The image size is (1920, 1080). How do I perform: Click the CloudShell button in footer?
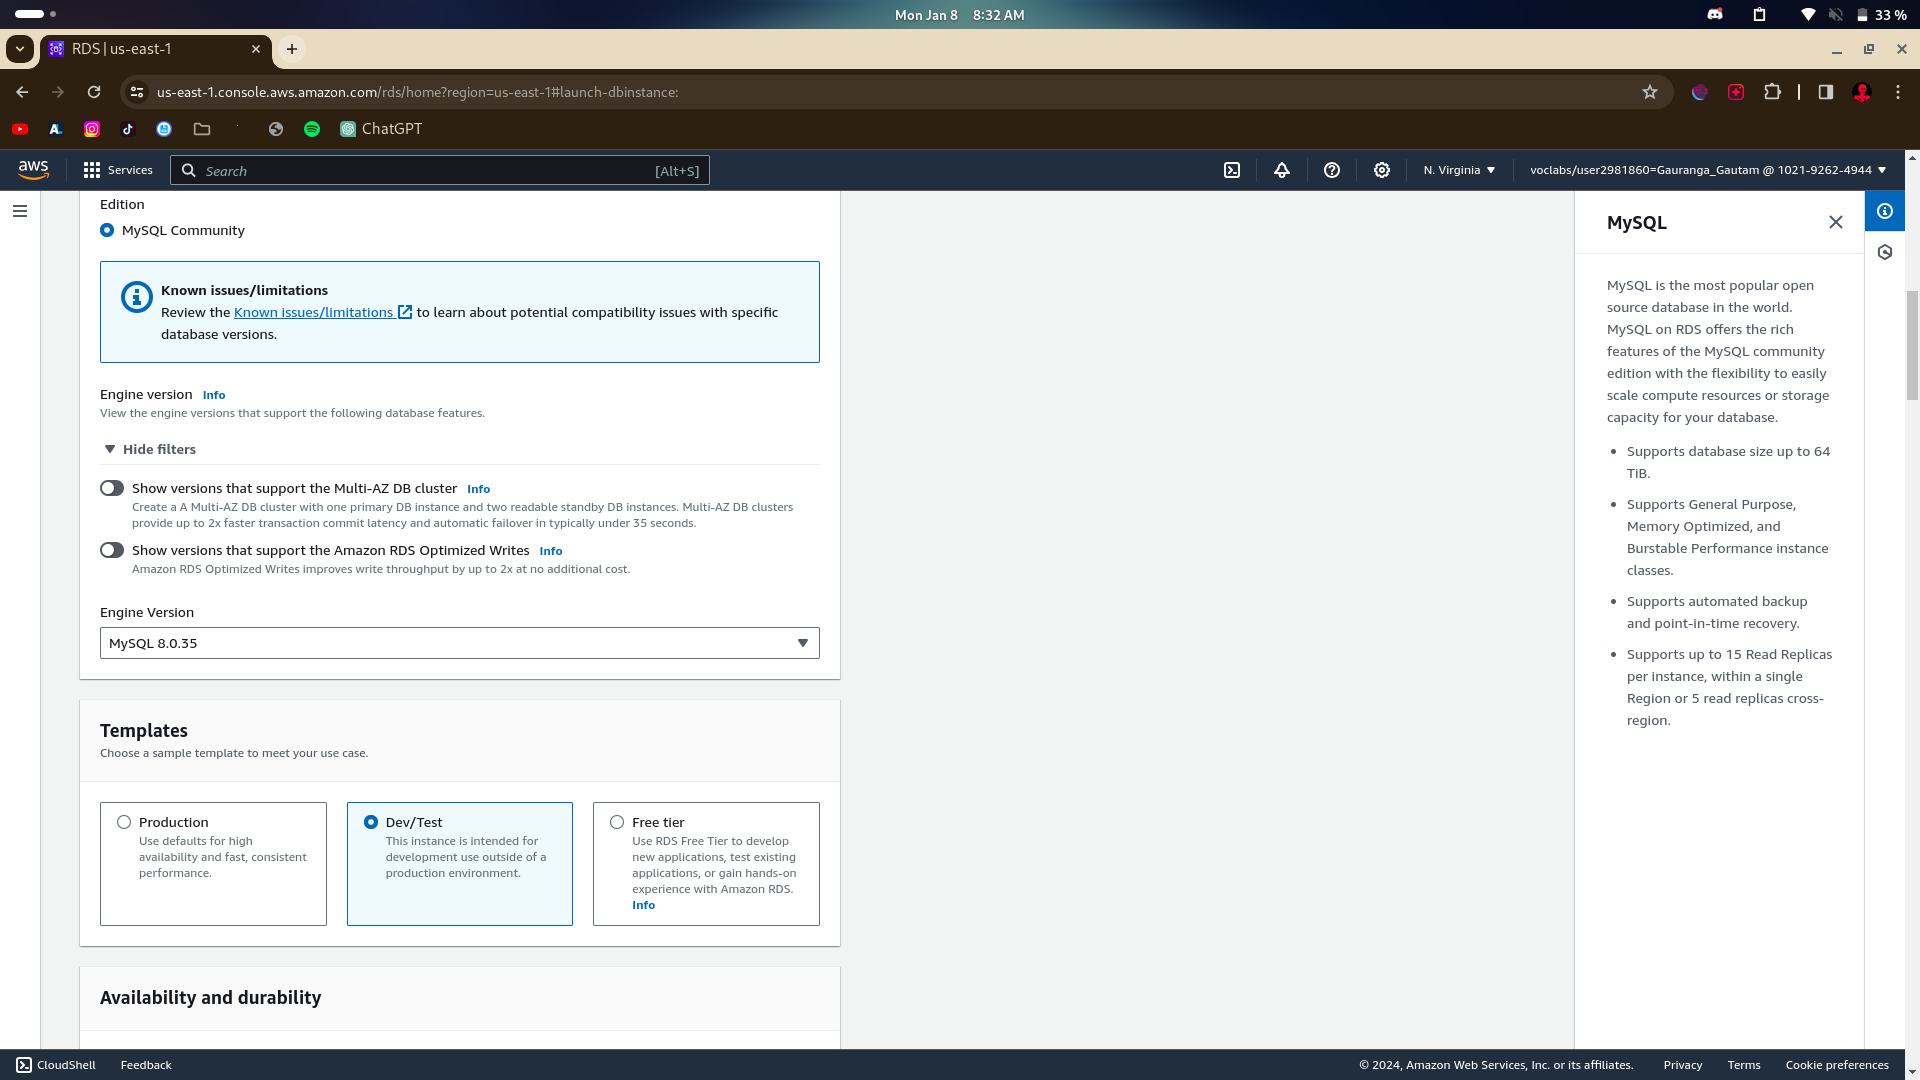tap(56, 1065)
